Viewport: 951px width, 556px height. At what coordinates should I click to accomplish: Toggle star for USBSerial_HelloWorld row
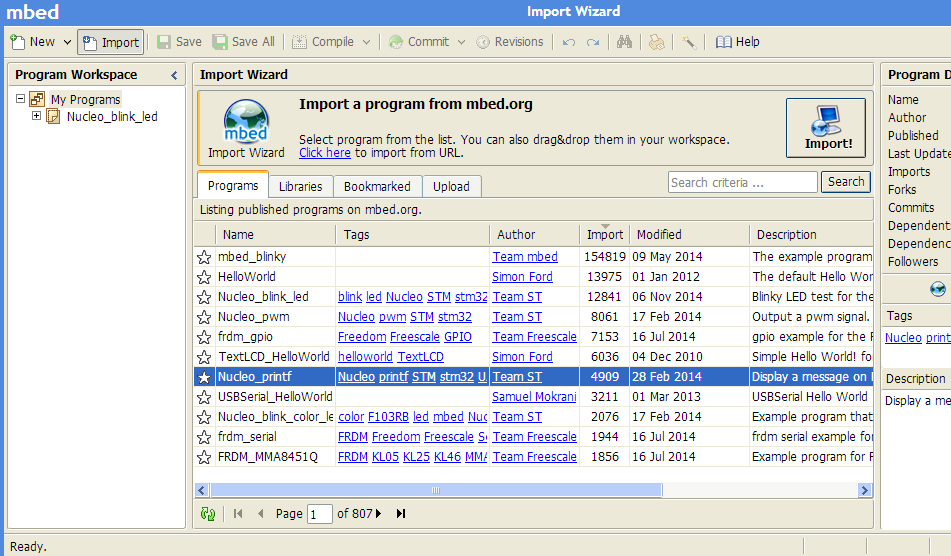204,397
